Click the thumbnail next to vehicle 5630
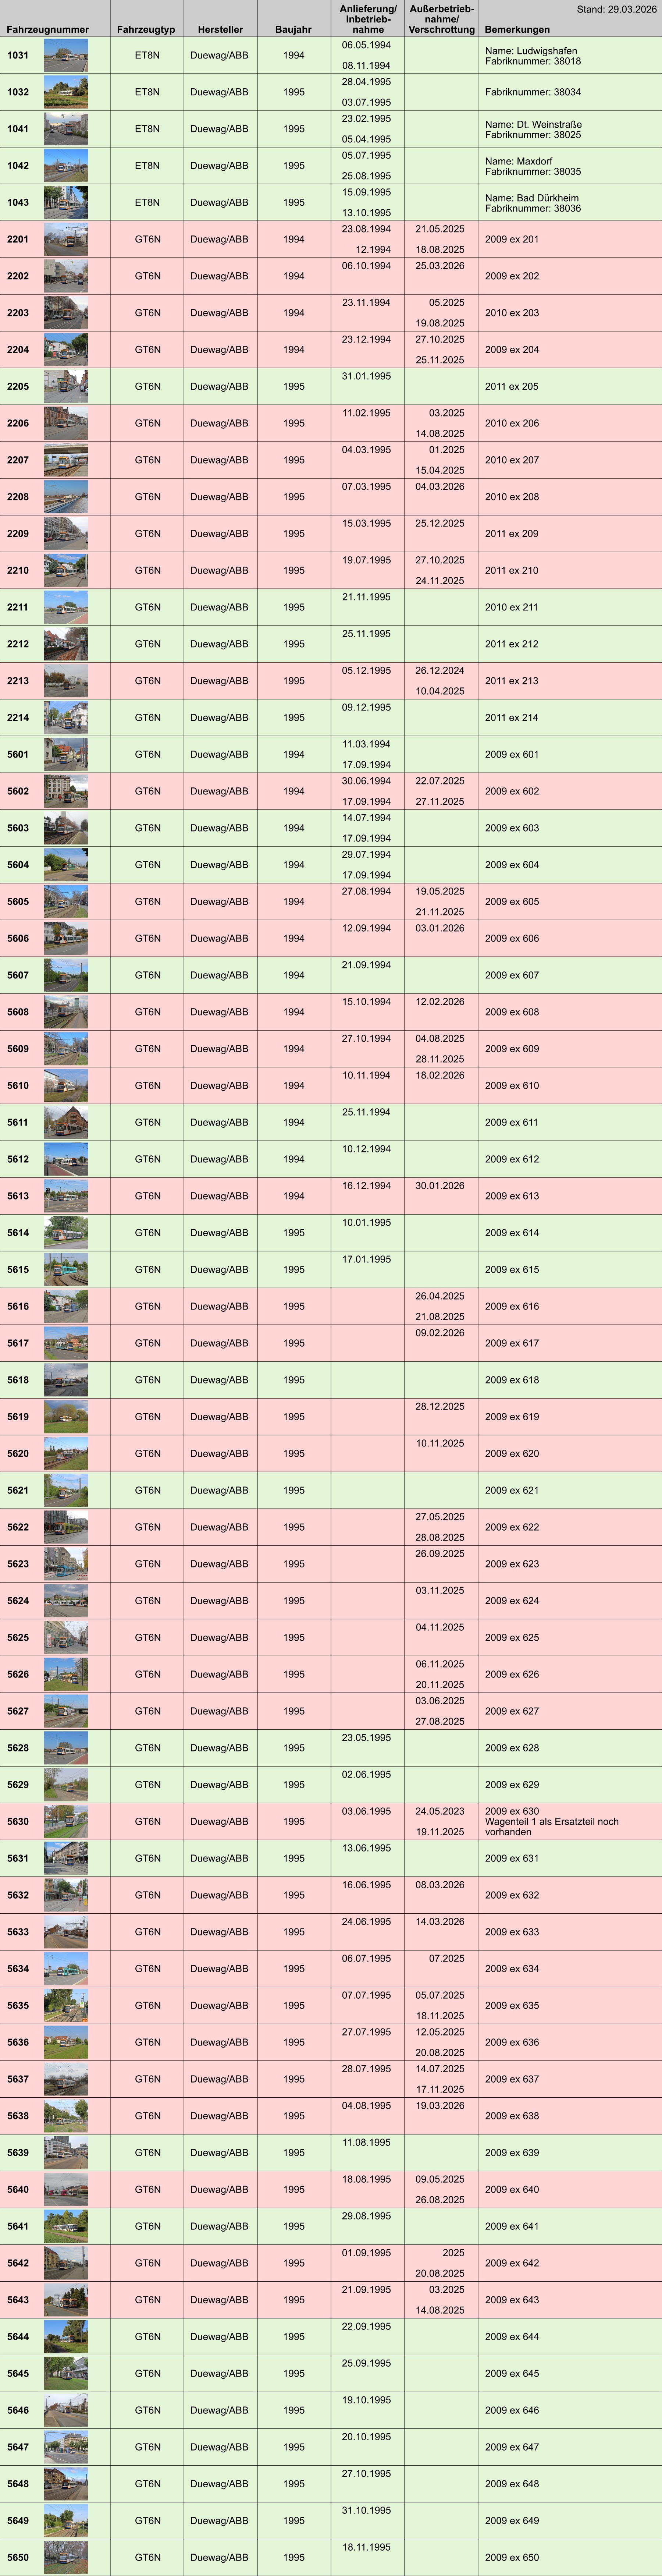 point(66,1821)
